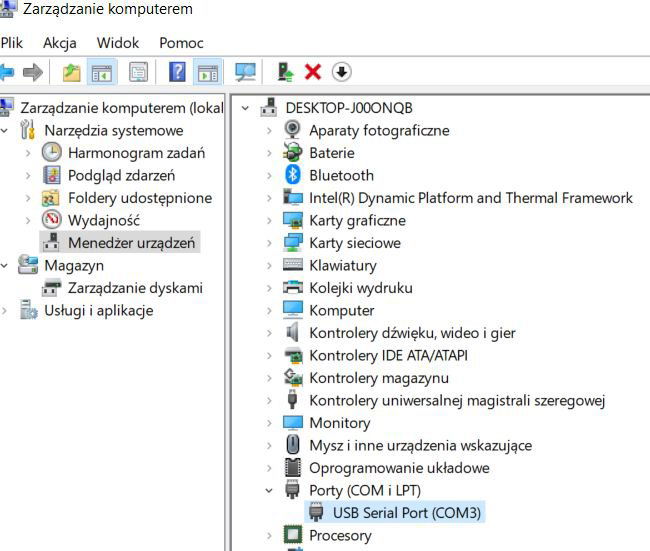The height and width of the screenshot is (551, 650).
Task: Click the Scan for hardware changes icon
Action: coord(245,72)
